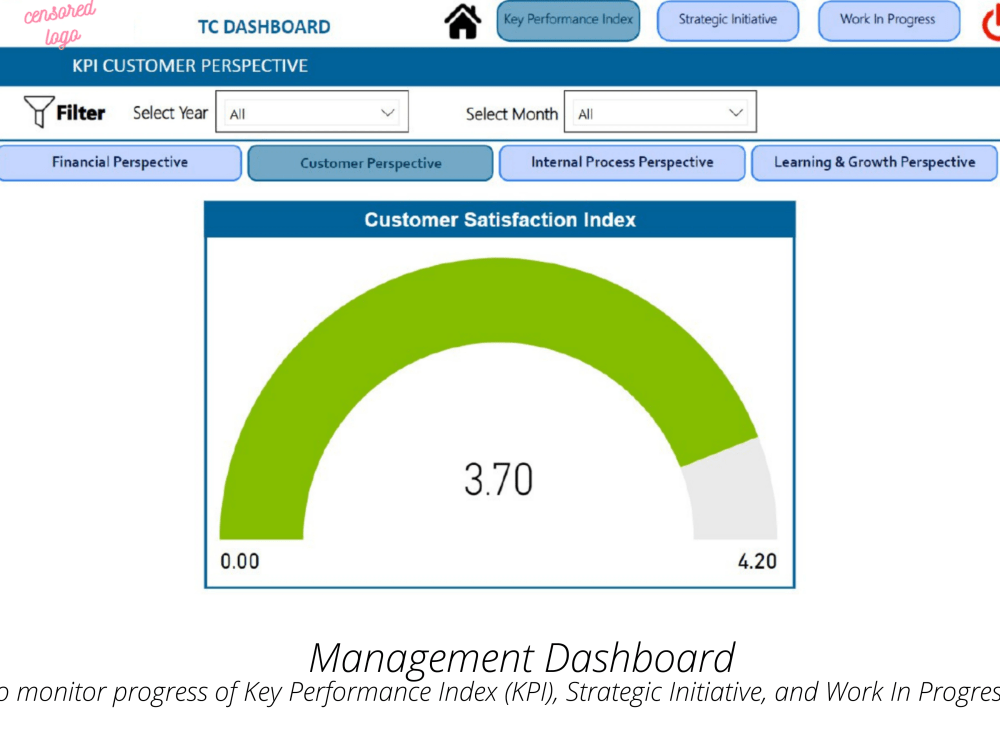
Task: Click the Customer Satisfaction Index title
Action: [500, 220]
